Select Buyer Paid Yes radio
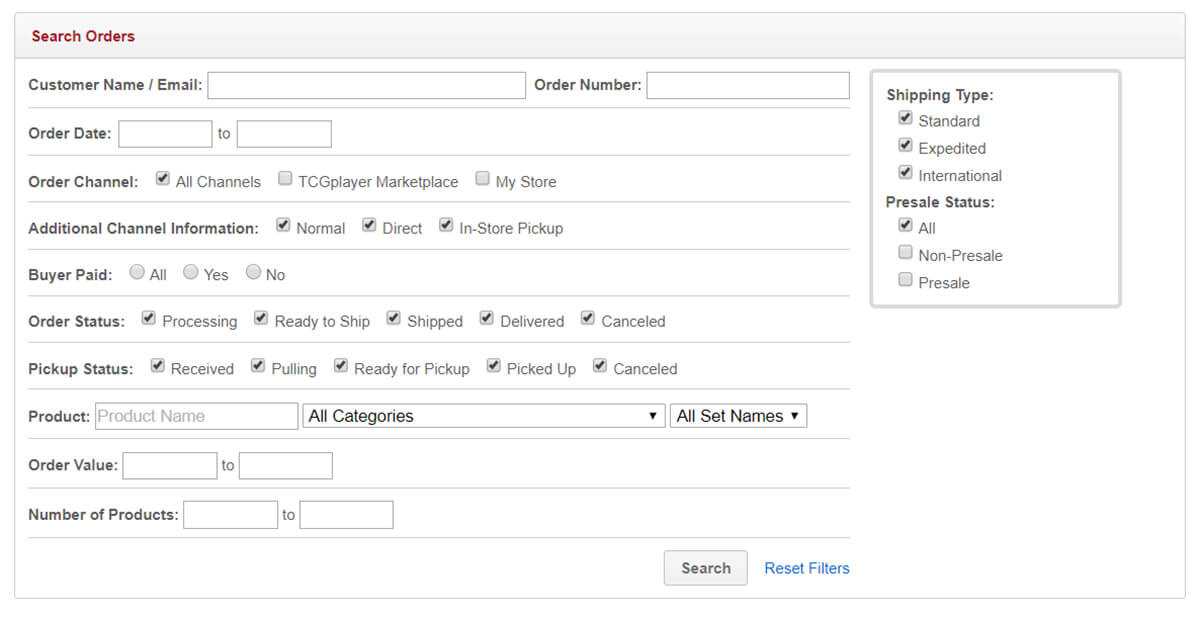This screenshot has height=617, width=1200. click(191, 272)
